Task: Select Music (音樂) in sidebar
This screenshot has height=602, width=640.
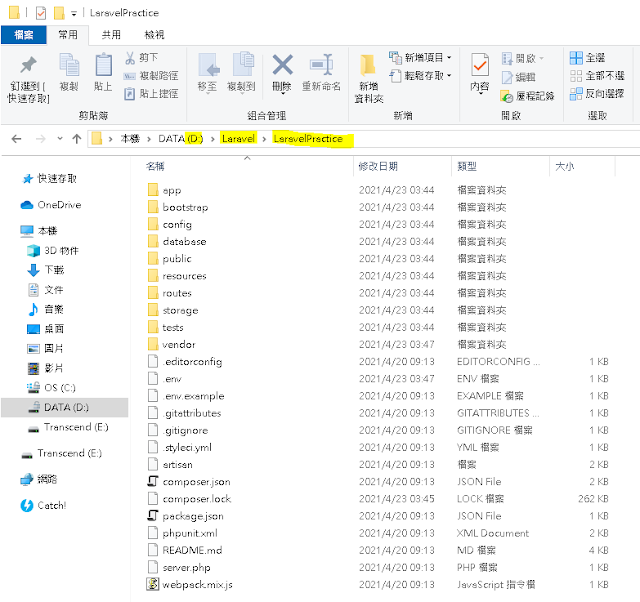Action: point(46,309)
